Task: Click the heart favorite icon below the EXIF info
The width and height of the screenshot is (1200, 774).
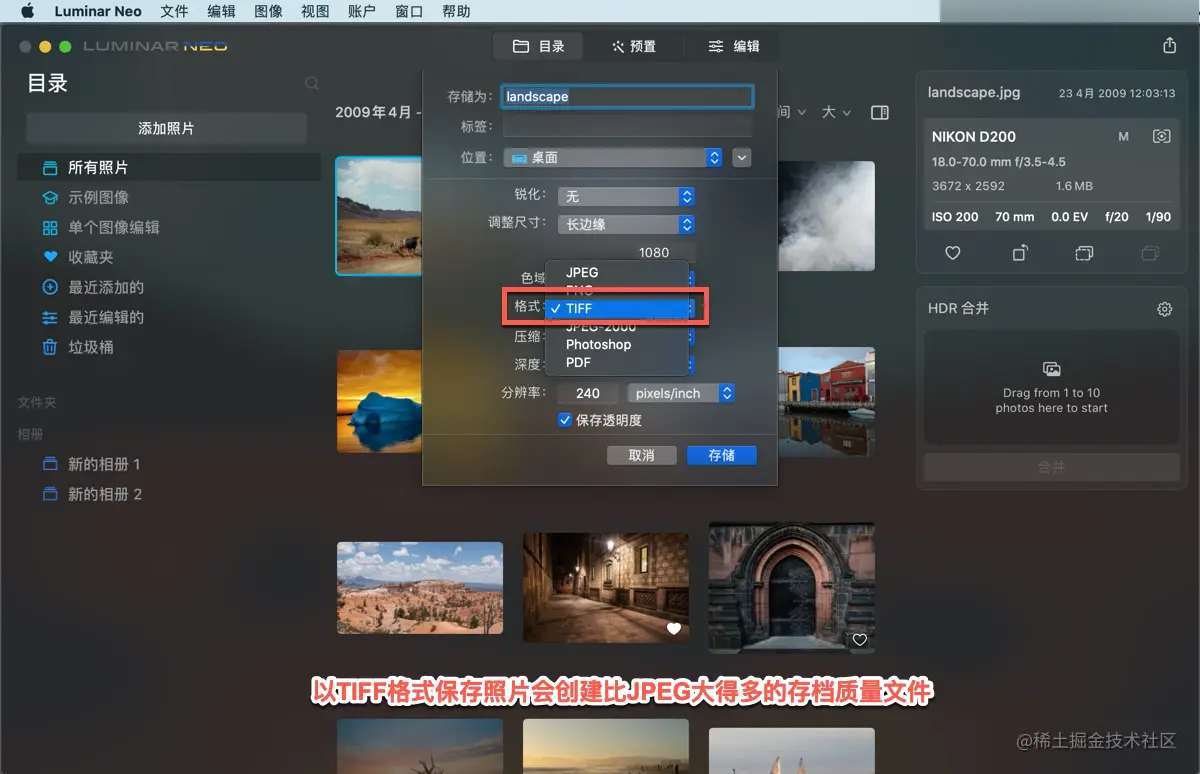Action: [953, 254]
